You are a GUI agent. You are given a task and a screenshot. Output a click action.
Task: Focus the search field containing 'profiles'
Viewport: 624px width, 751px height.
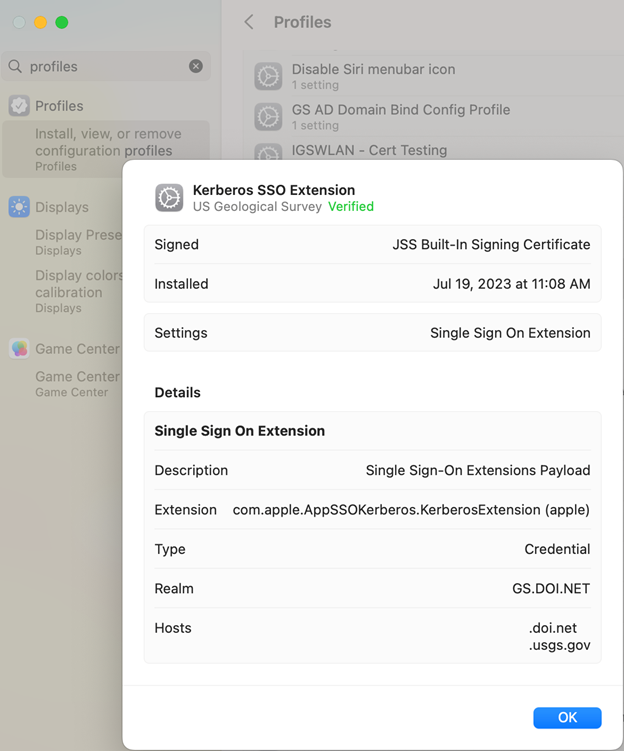(106, 66)
